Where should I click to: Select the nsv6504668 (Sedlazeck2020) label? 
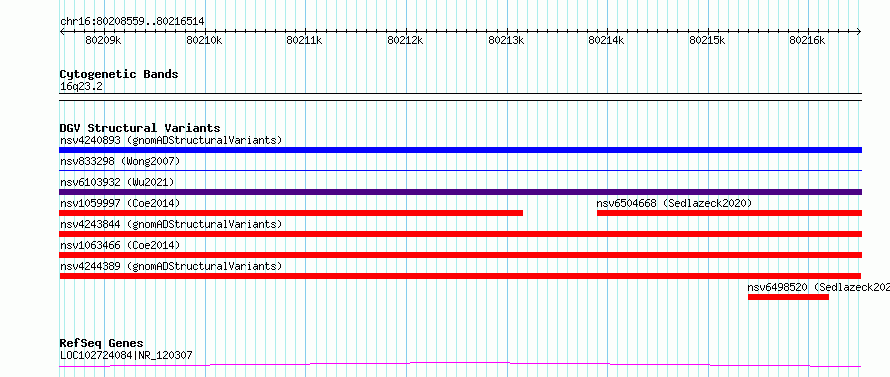674,203
